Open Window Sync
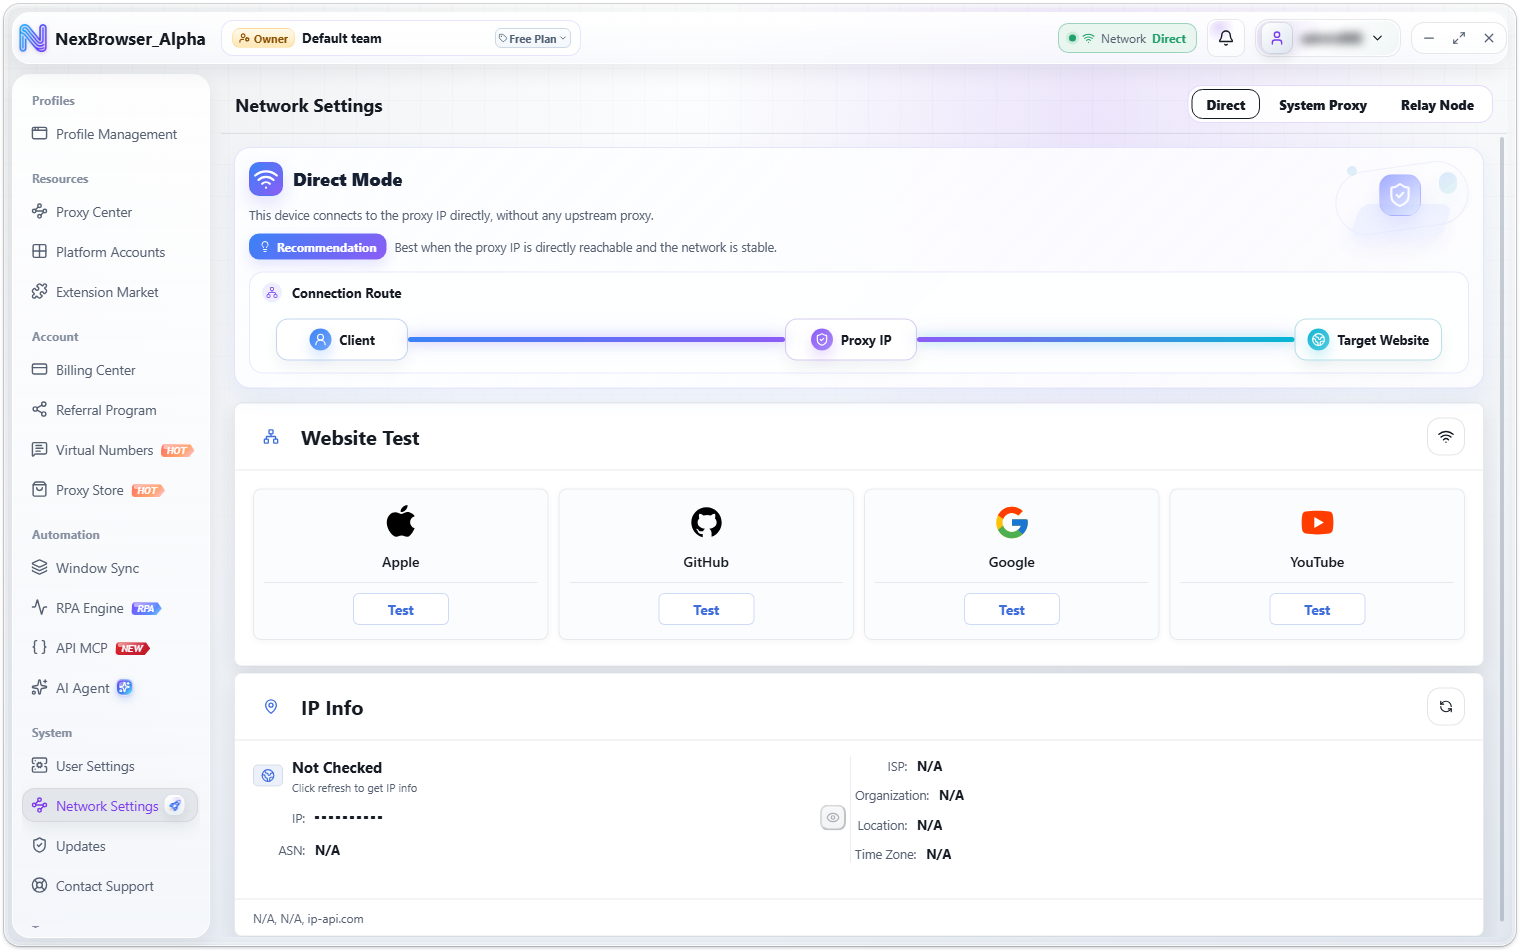This screenshot has width=1520, height=950. [110, 568]
